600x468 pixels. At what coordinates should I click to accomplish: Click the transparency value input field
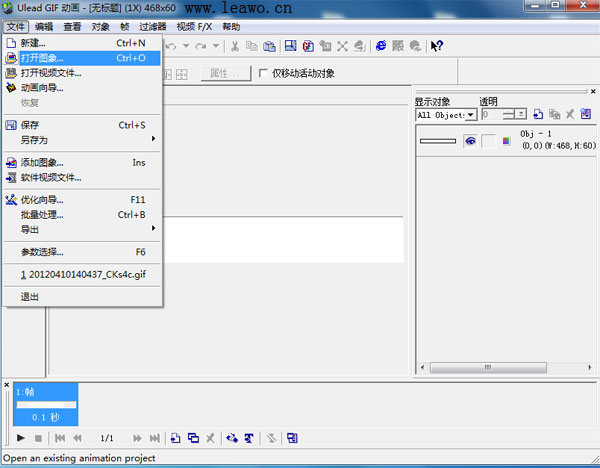[492, 114]
